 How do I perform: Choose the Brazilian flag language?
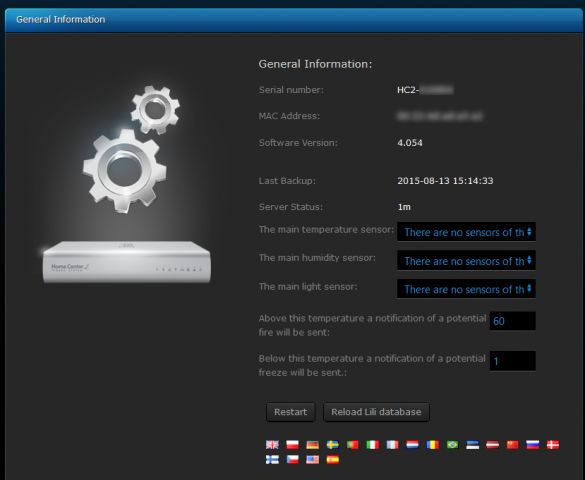pos(453,445)
